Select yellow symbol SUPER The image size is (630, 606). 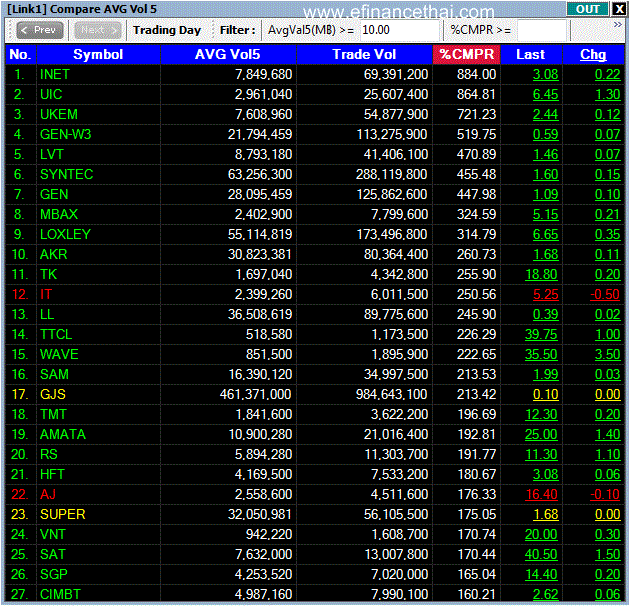coord(63,514)
